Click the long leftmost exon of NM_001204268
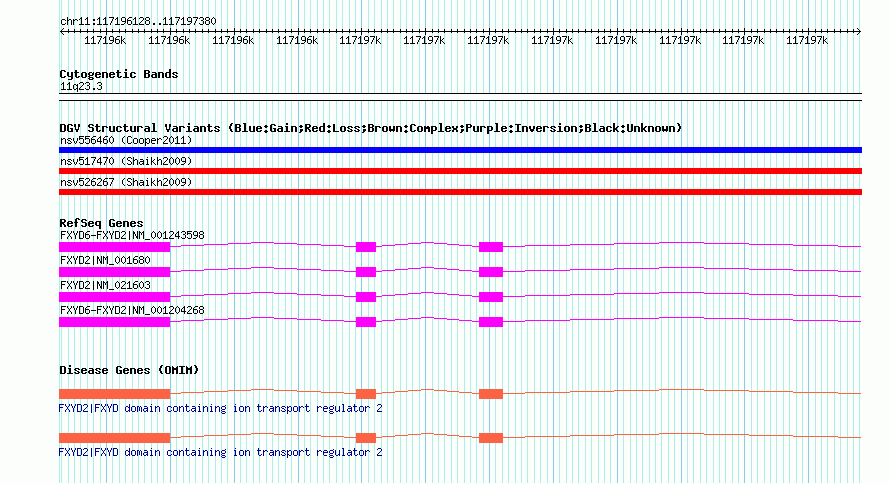Image resolution: width=890 pixels, height=483 pixels. point(115,322)
